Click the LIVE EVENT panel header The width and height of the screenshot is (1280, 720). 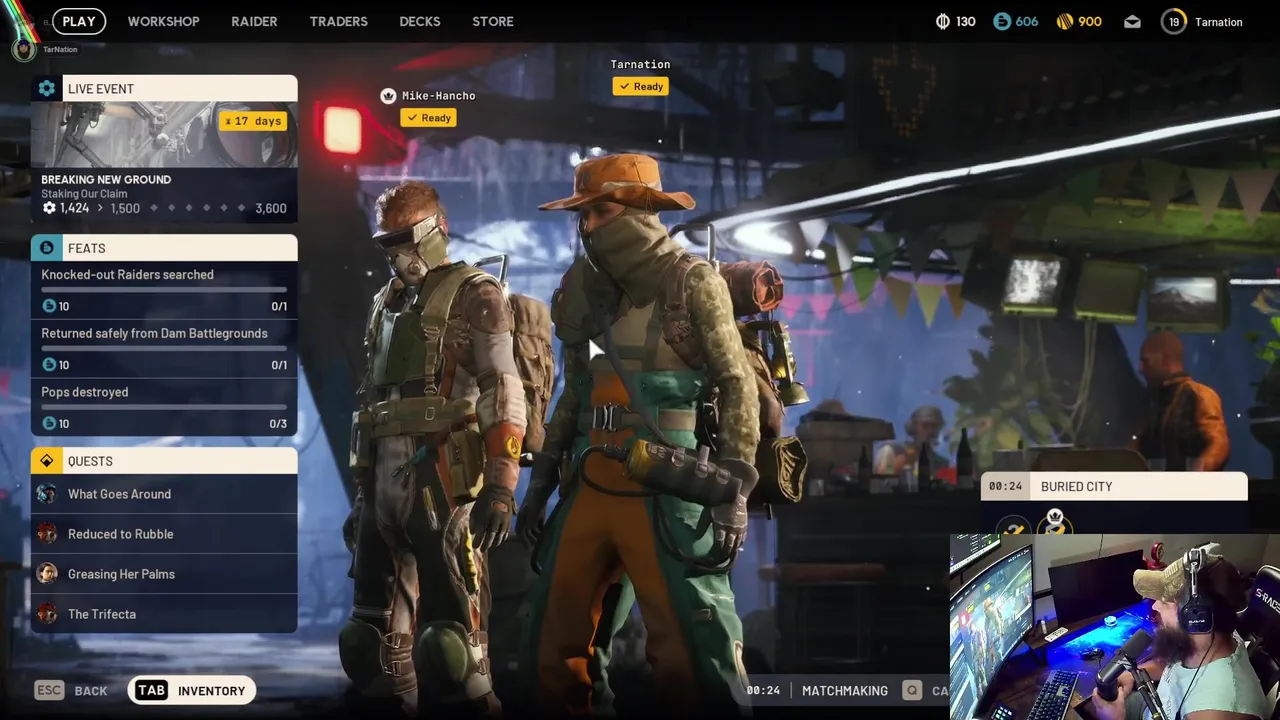164,89
